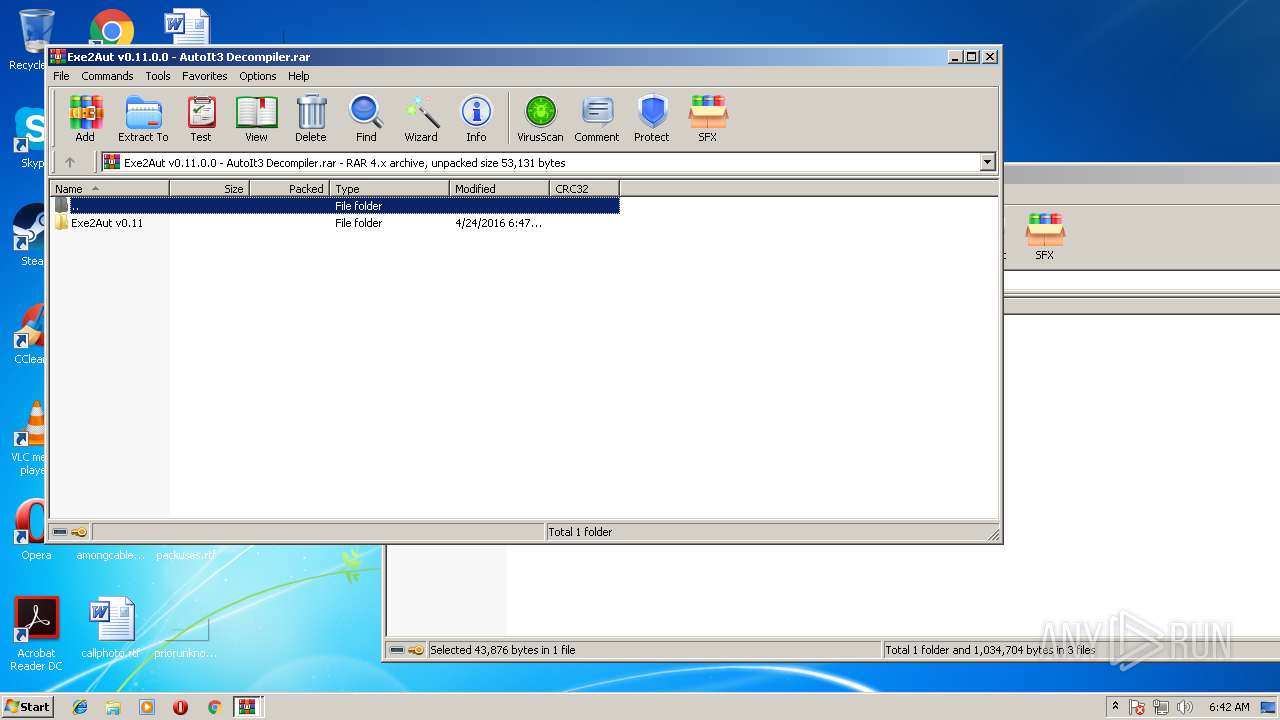Click the background window's Selected bytes status
1280x720 pixels.
[x=503, y=650]
